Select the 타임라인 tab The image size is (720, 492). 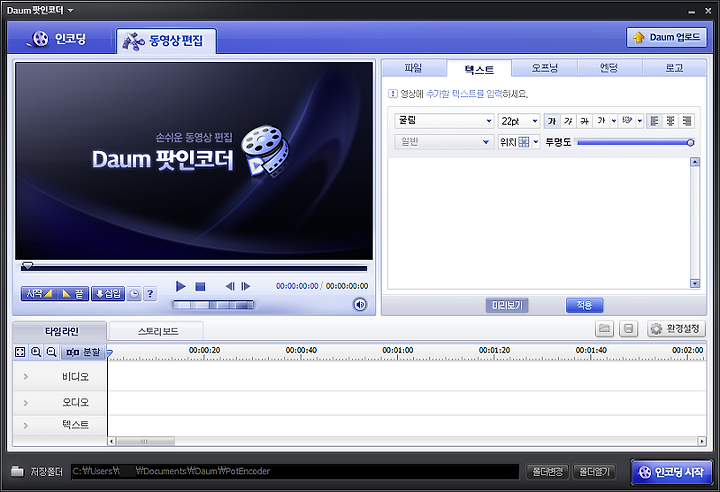click(x=61, y=331)
